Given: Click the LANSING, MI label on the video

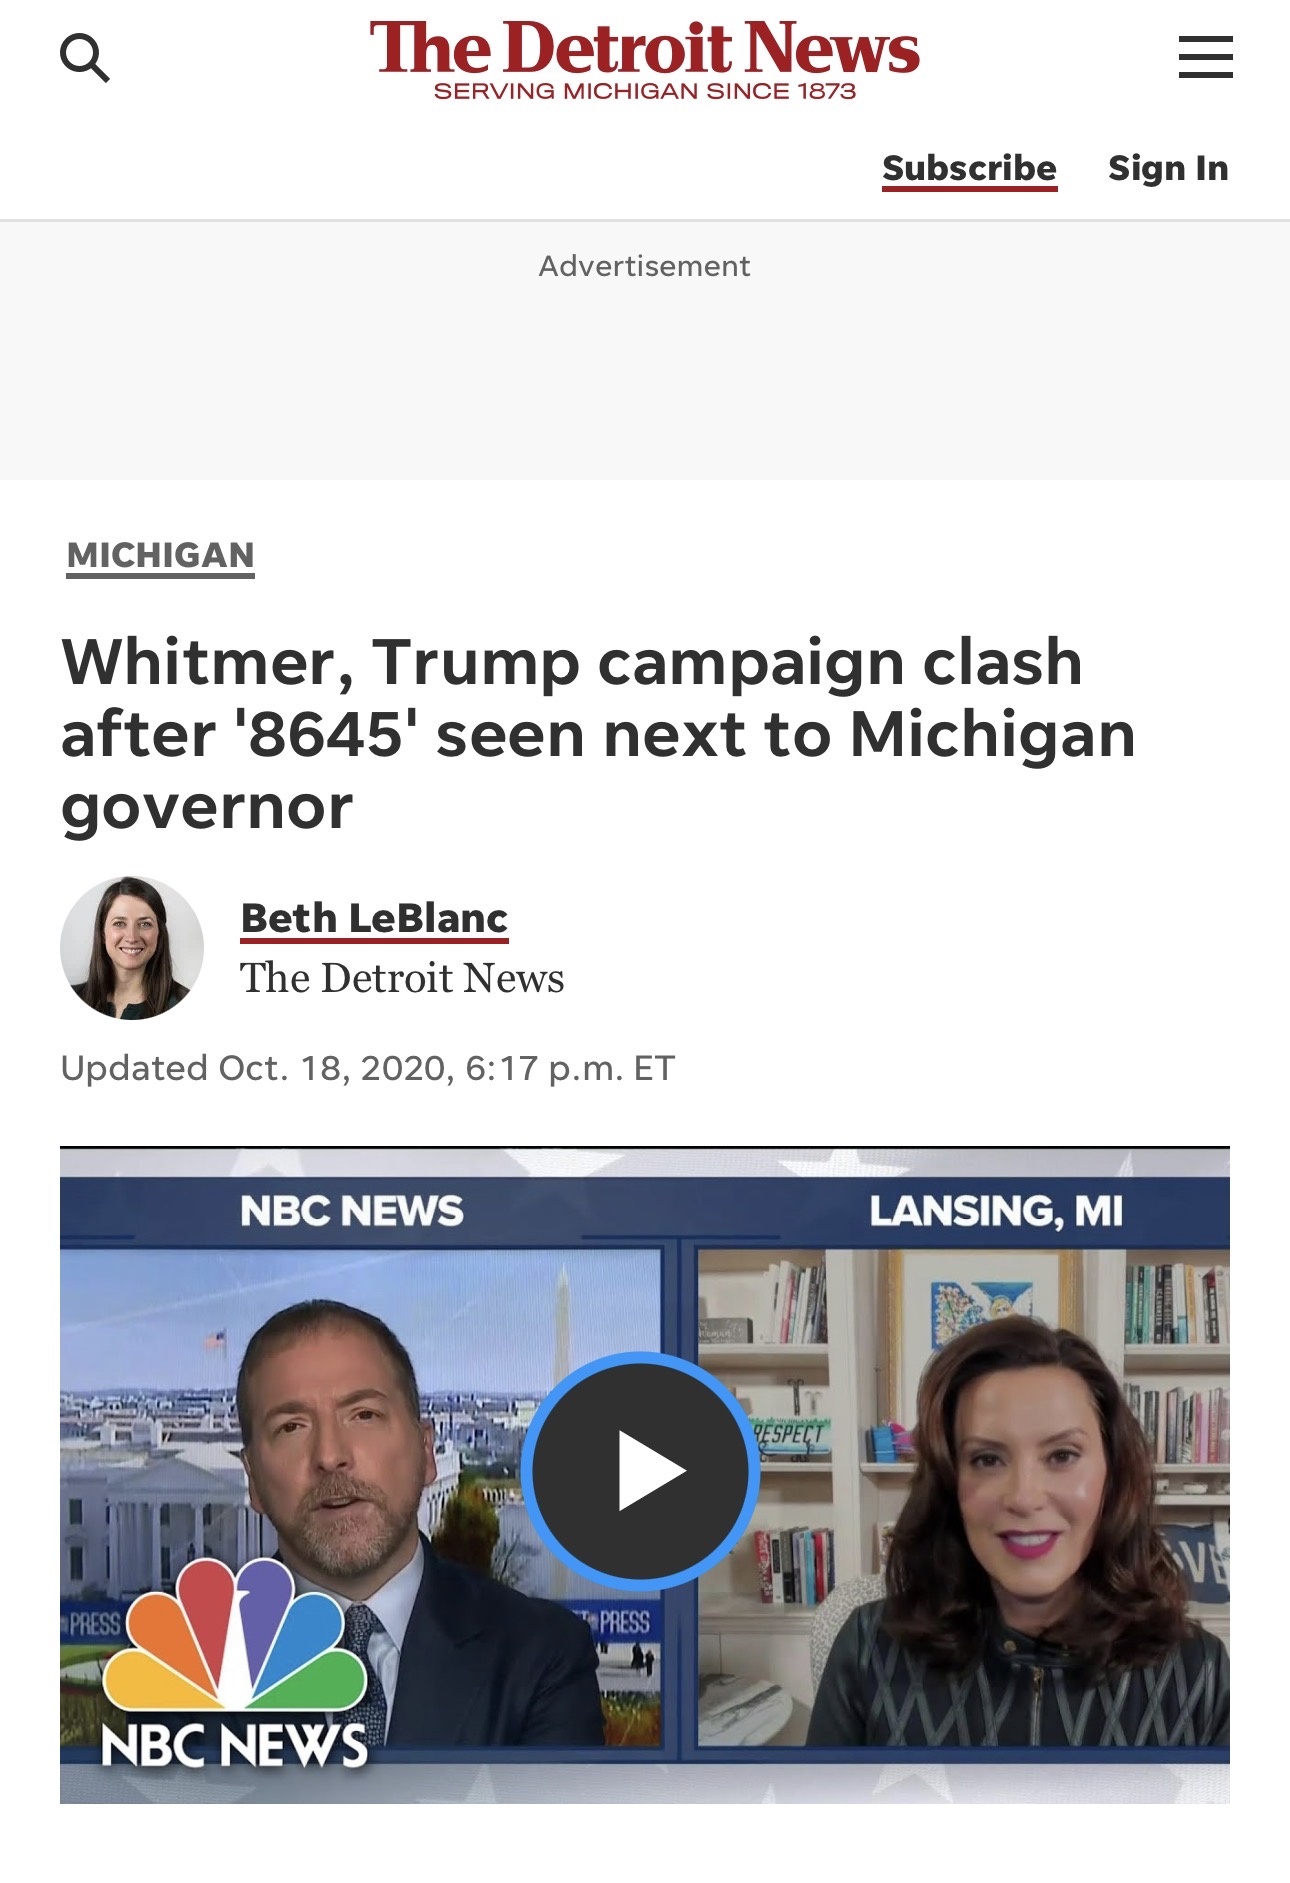Looking at the screenshot, I should (996, 1211).
